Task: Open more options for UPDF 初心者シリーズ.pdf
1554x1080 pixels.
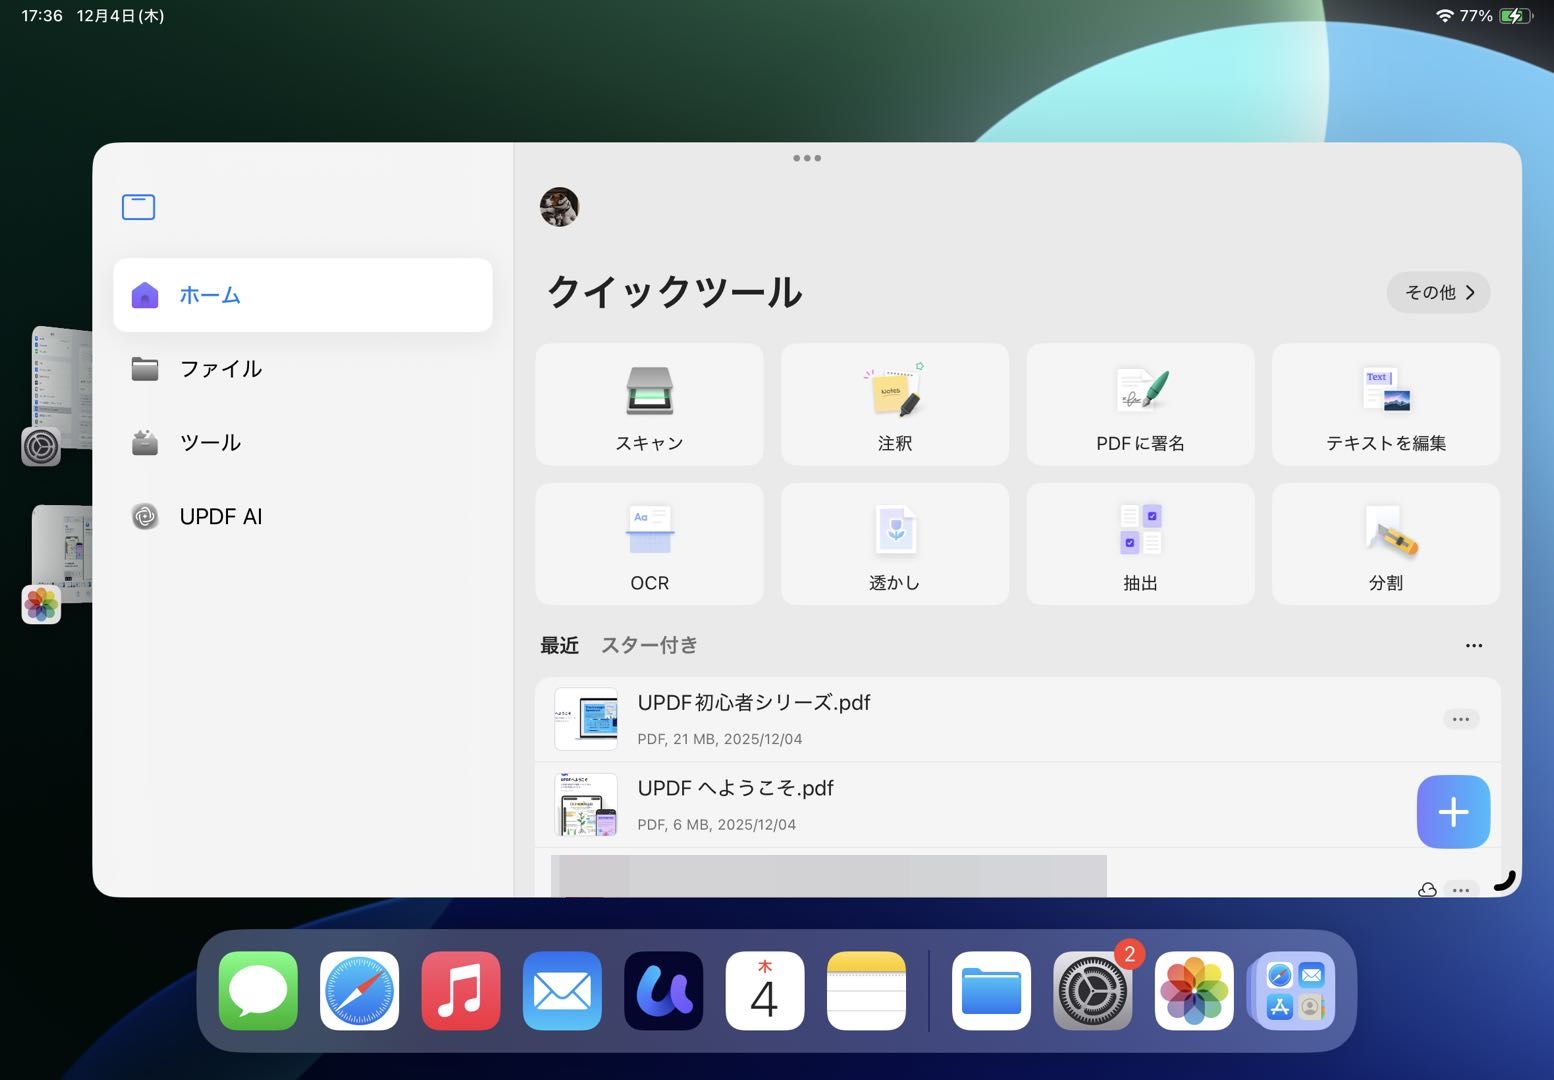Action: pos(1461,719)
